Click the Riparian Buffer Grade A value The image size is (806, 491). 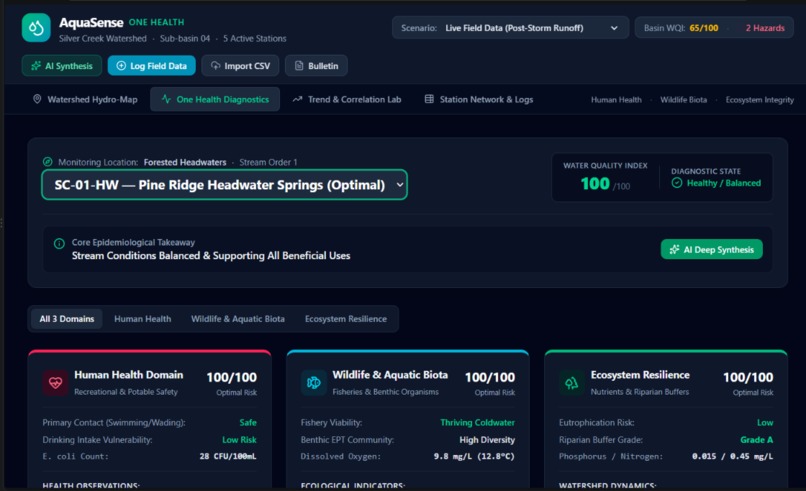coord(757,440)
